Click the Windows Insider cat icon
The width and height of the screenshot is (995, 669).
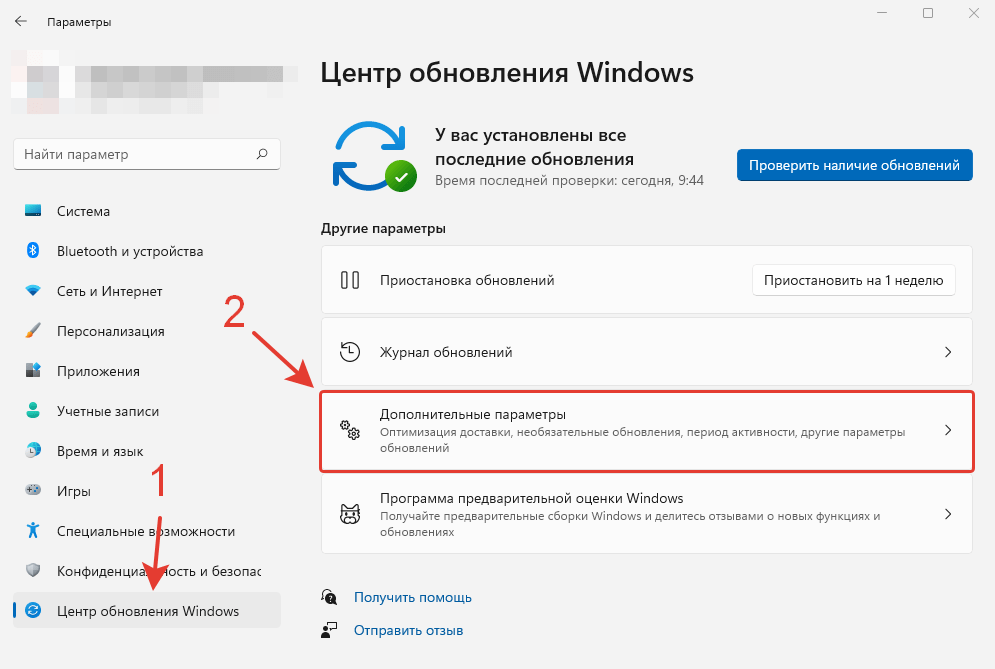pos(350,515)
